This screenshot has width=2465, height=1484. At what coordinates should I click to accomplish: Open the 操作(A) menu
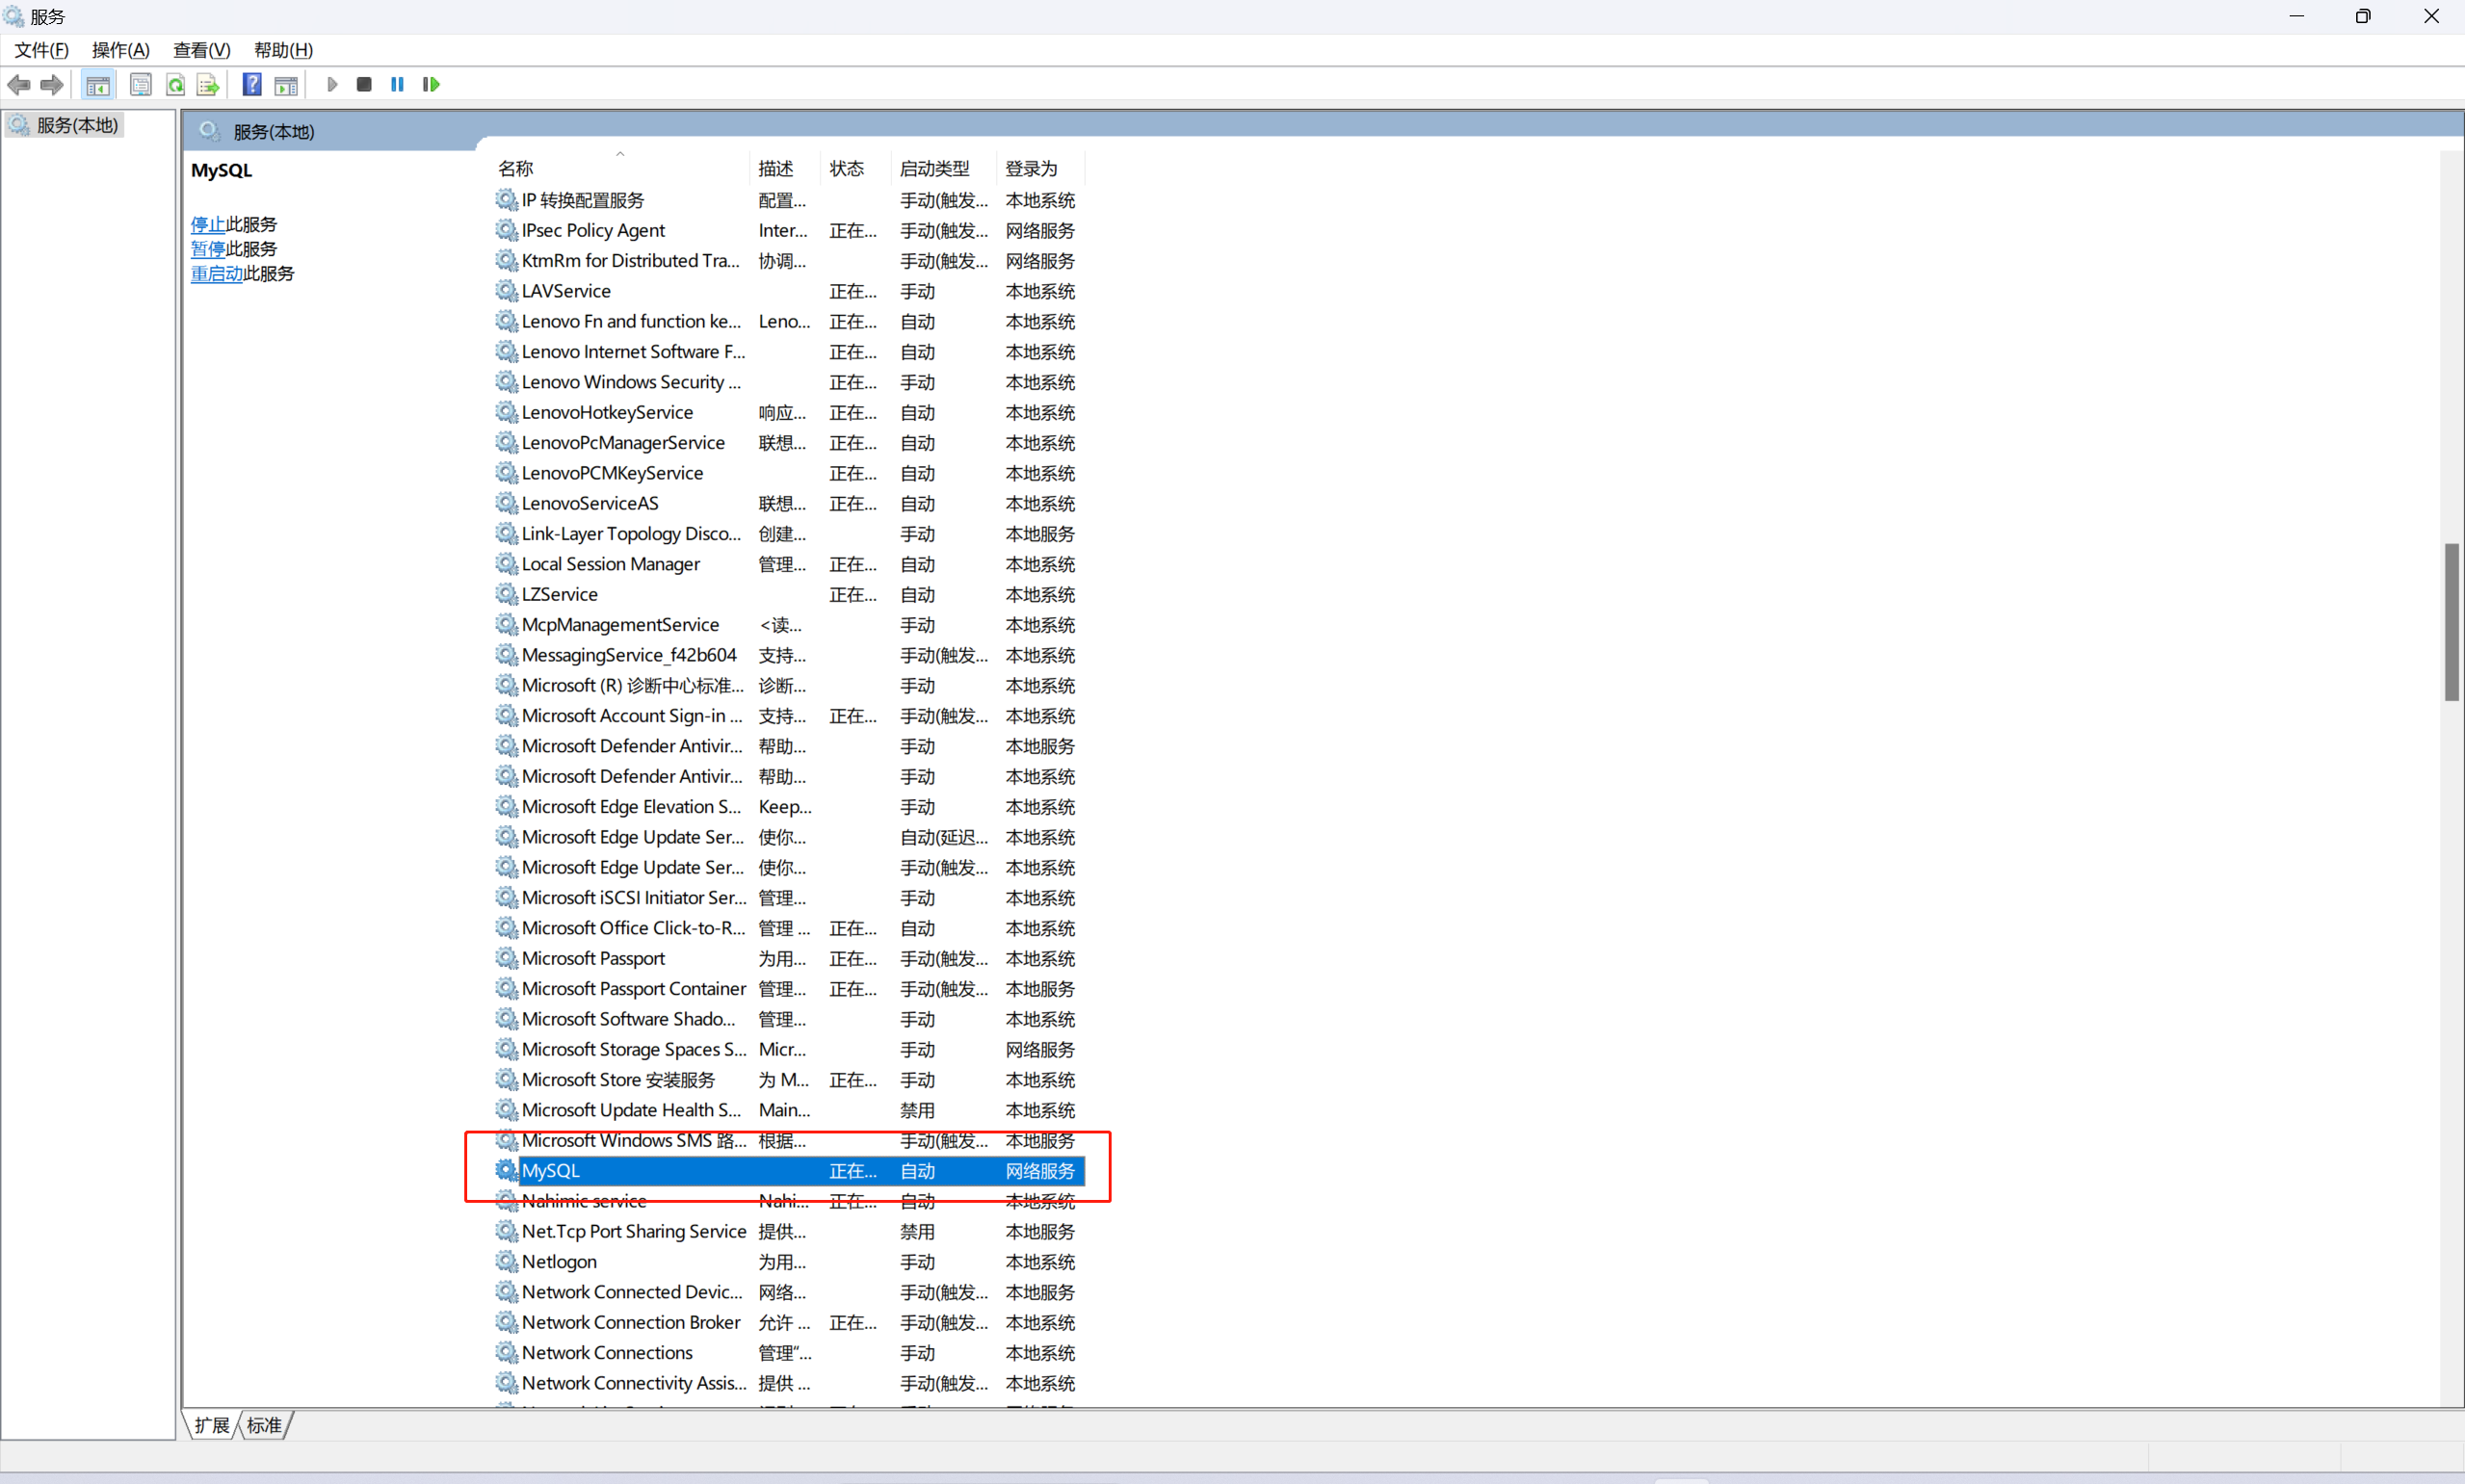click(x=120, y=50)
